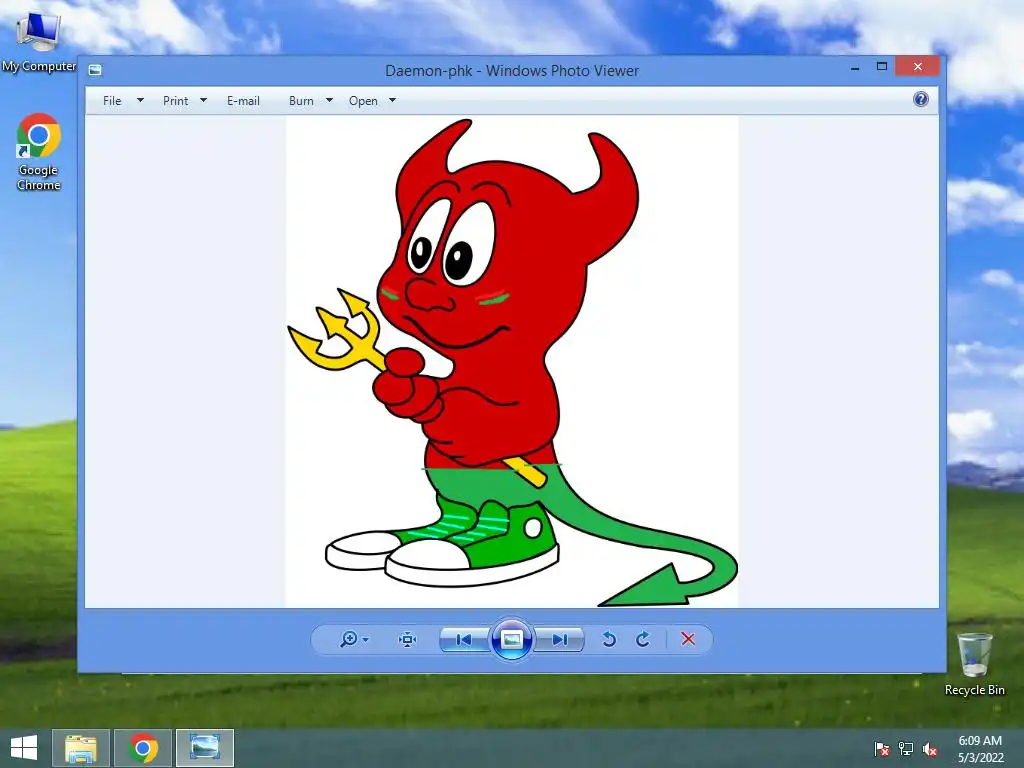Delete the photo with red X

tap(688, 639)
